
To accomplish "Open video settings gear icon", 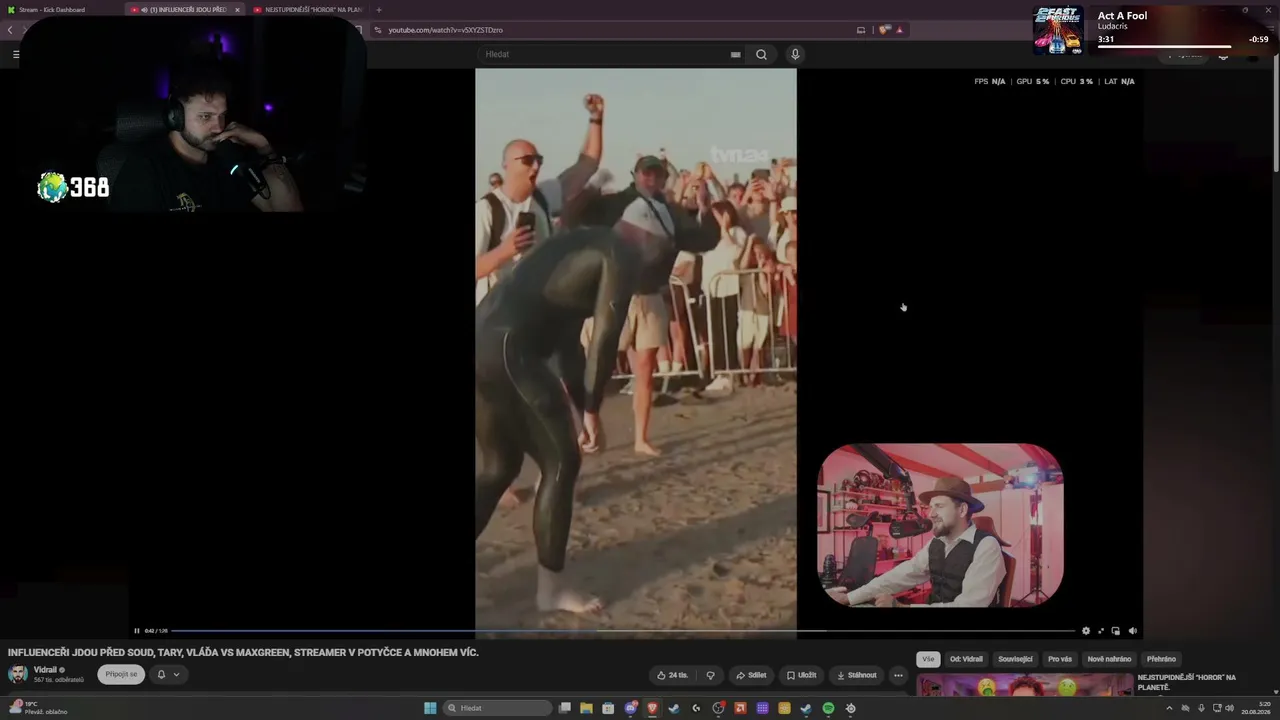I will click(x=1086, y=631).
